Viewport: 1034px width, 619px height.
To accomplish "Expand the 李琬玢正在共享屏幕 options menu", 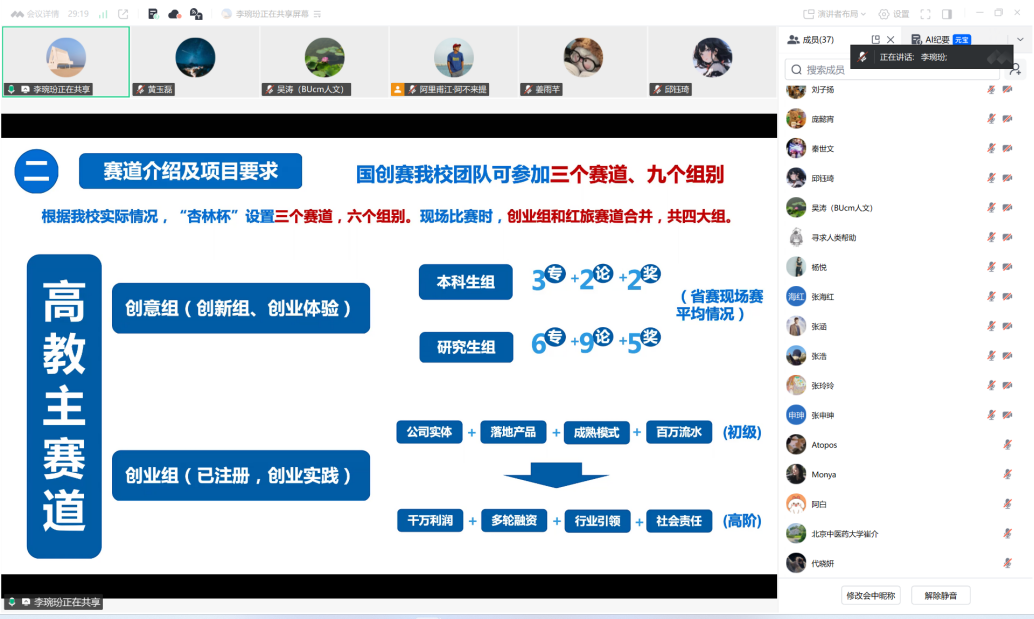I will click(x=317, y=14).
